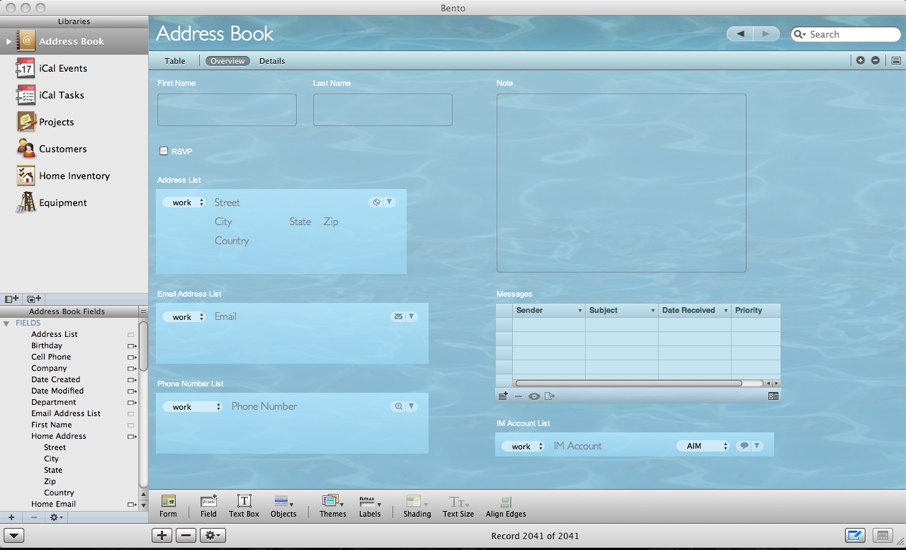The height and width of the screenshot is (550, 906).
Task: Open the work label dropdown in Phone Number List
Action: (x=192, y=407)
